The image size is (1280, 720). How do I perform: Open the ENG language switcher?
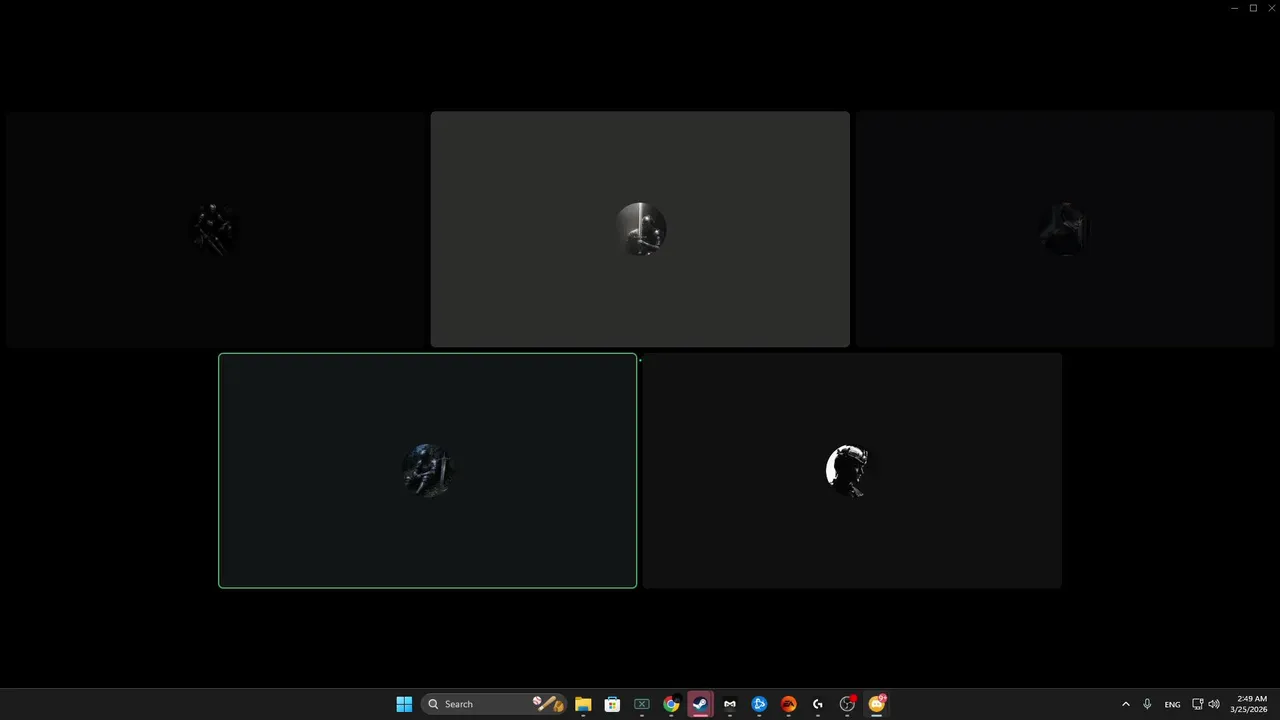(1172, 704)
